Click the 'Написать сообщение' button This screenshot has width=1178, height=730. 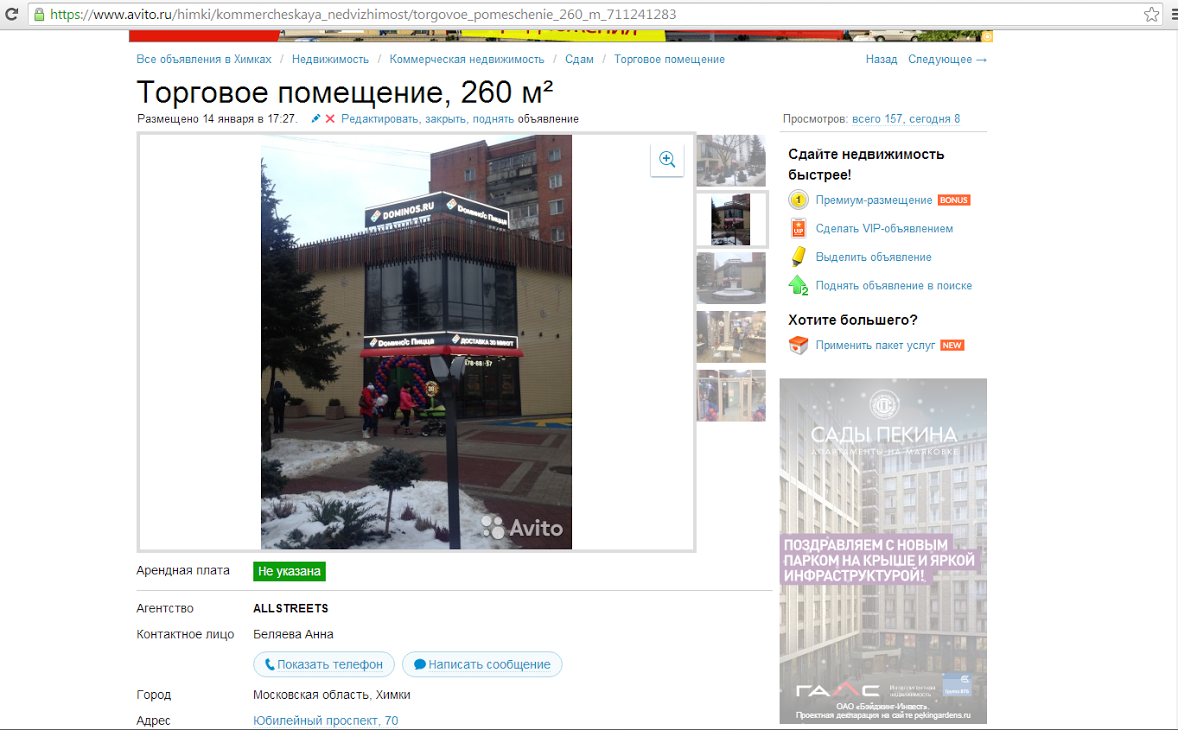[482, 665]
